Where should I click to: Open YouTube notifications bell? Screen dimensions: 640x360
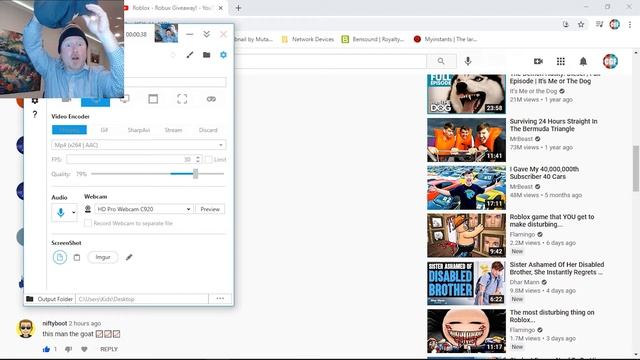pyautogui.click(x=583, y=61)
